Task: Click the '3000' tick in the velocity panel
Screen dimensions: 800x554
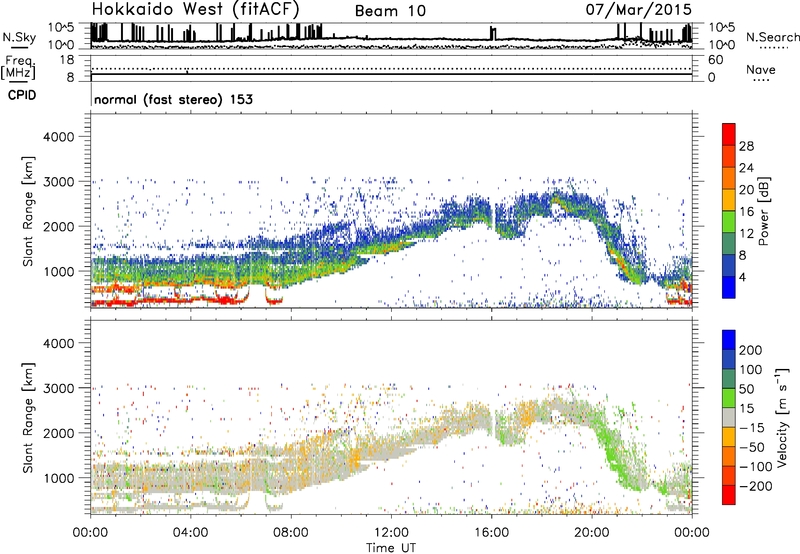Action: 58,388
